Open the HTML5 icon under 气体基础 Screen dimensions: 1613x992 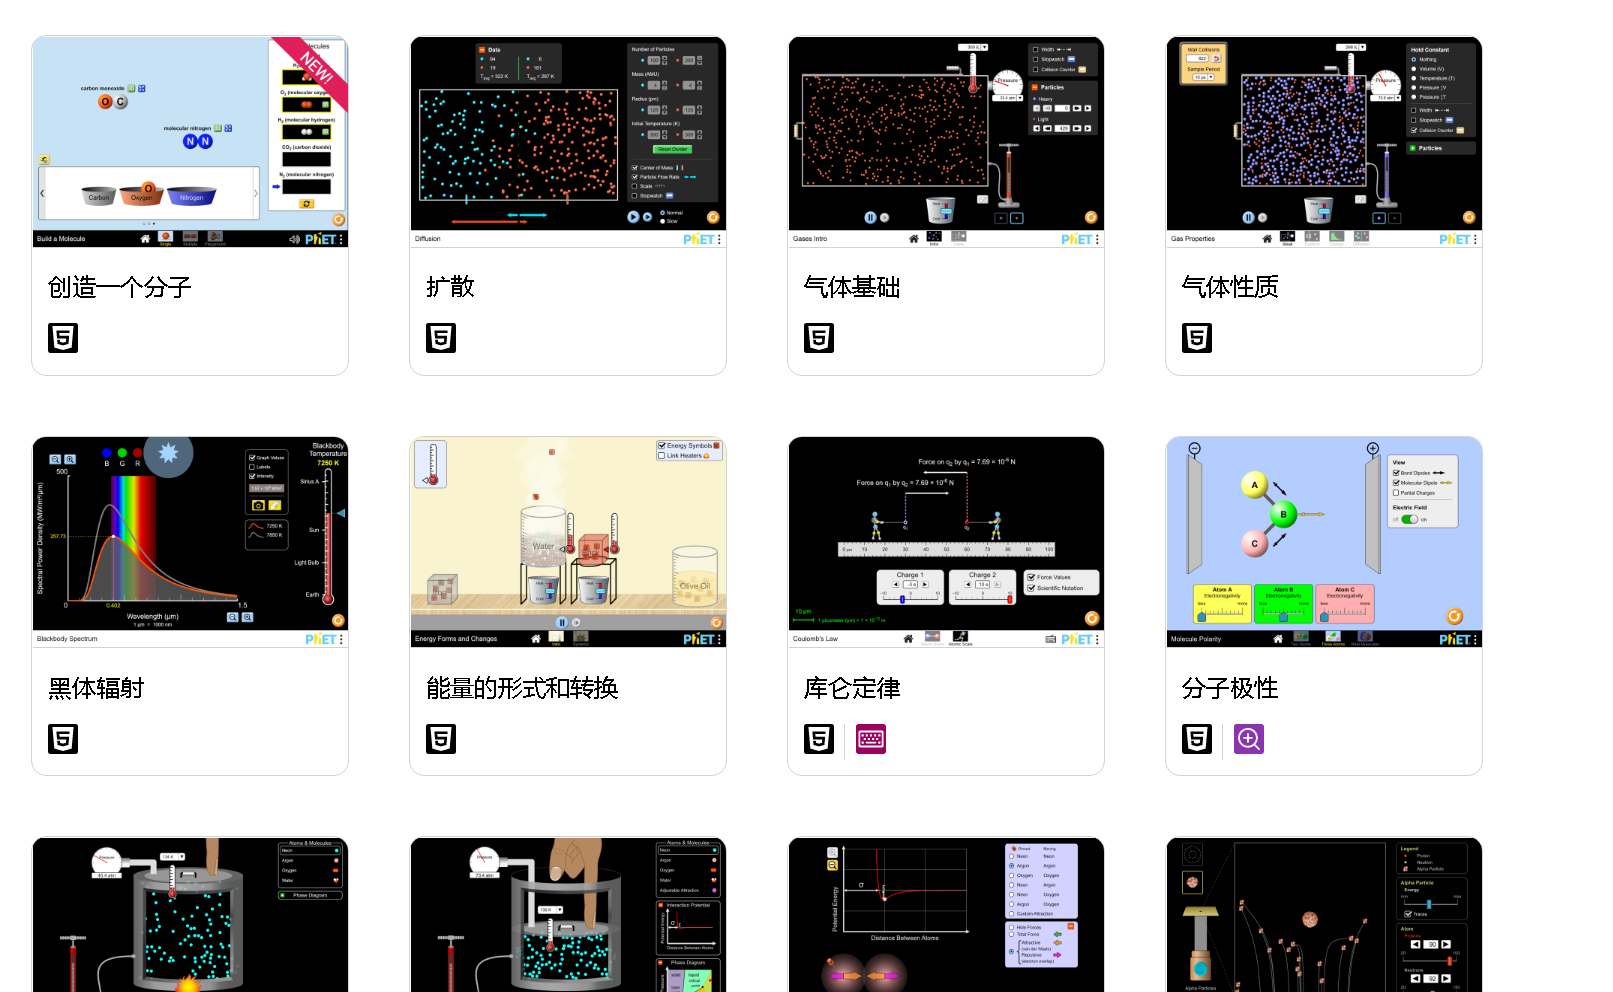tap(819, 338)
